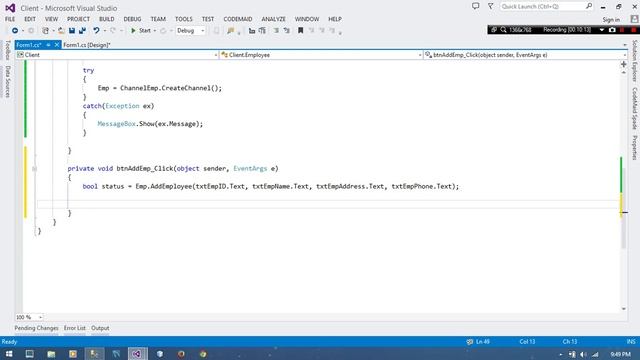640x360 pixels.
Task: Click the Redo arrow icon
Action: tap(113, 31)
